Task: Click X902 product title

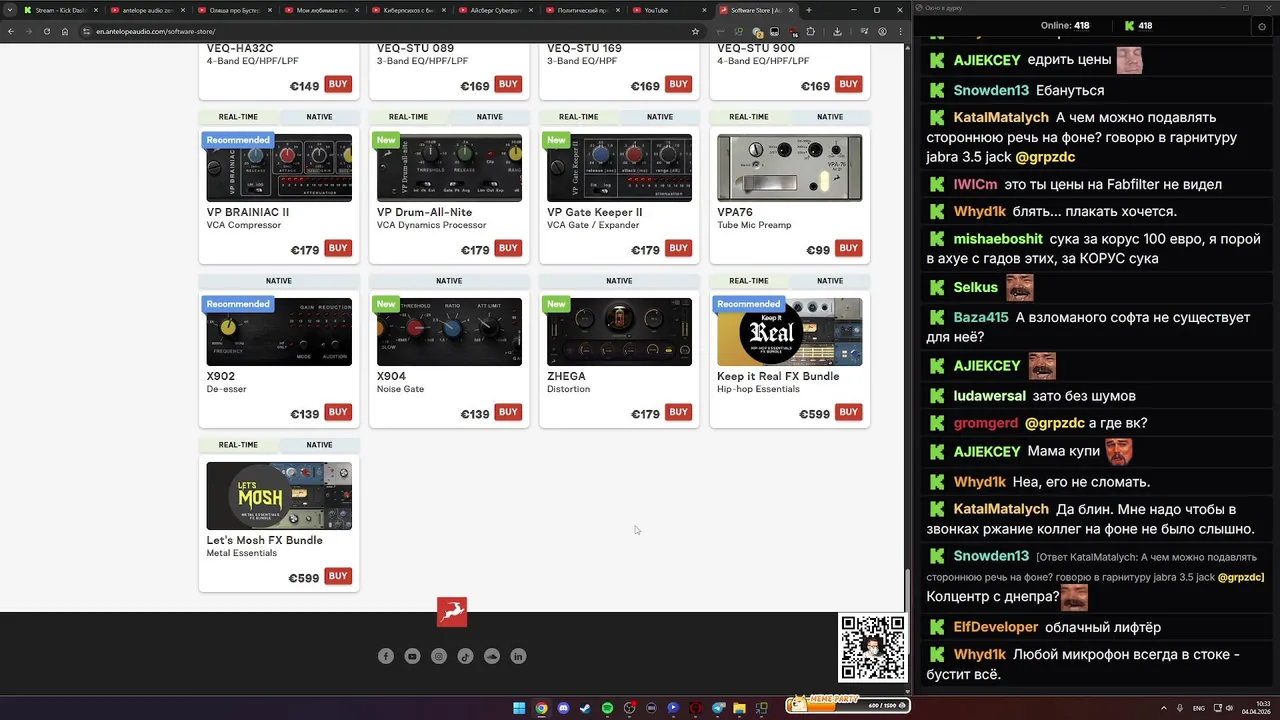Action: point(221,376)
